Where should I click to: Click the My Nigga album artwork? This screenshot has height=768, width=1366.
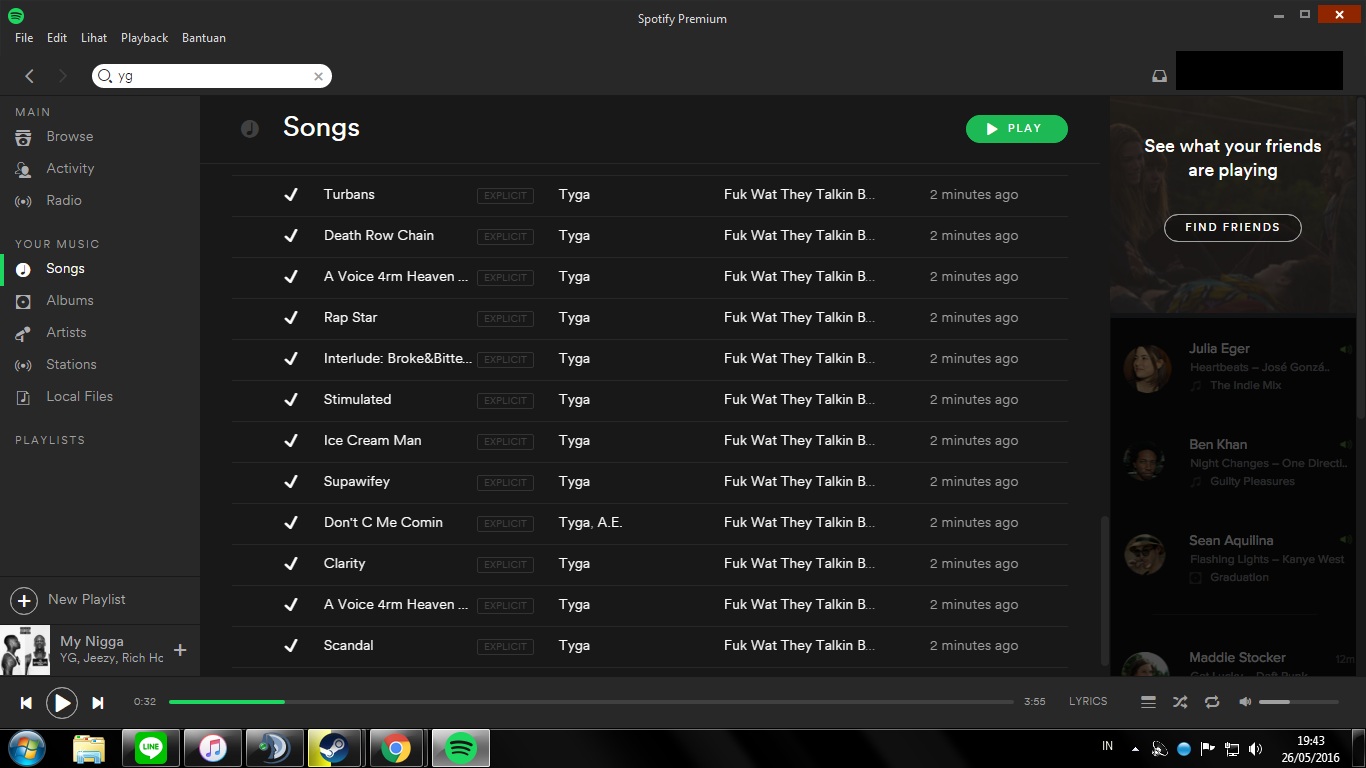point(25,650)
